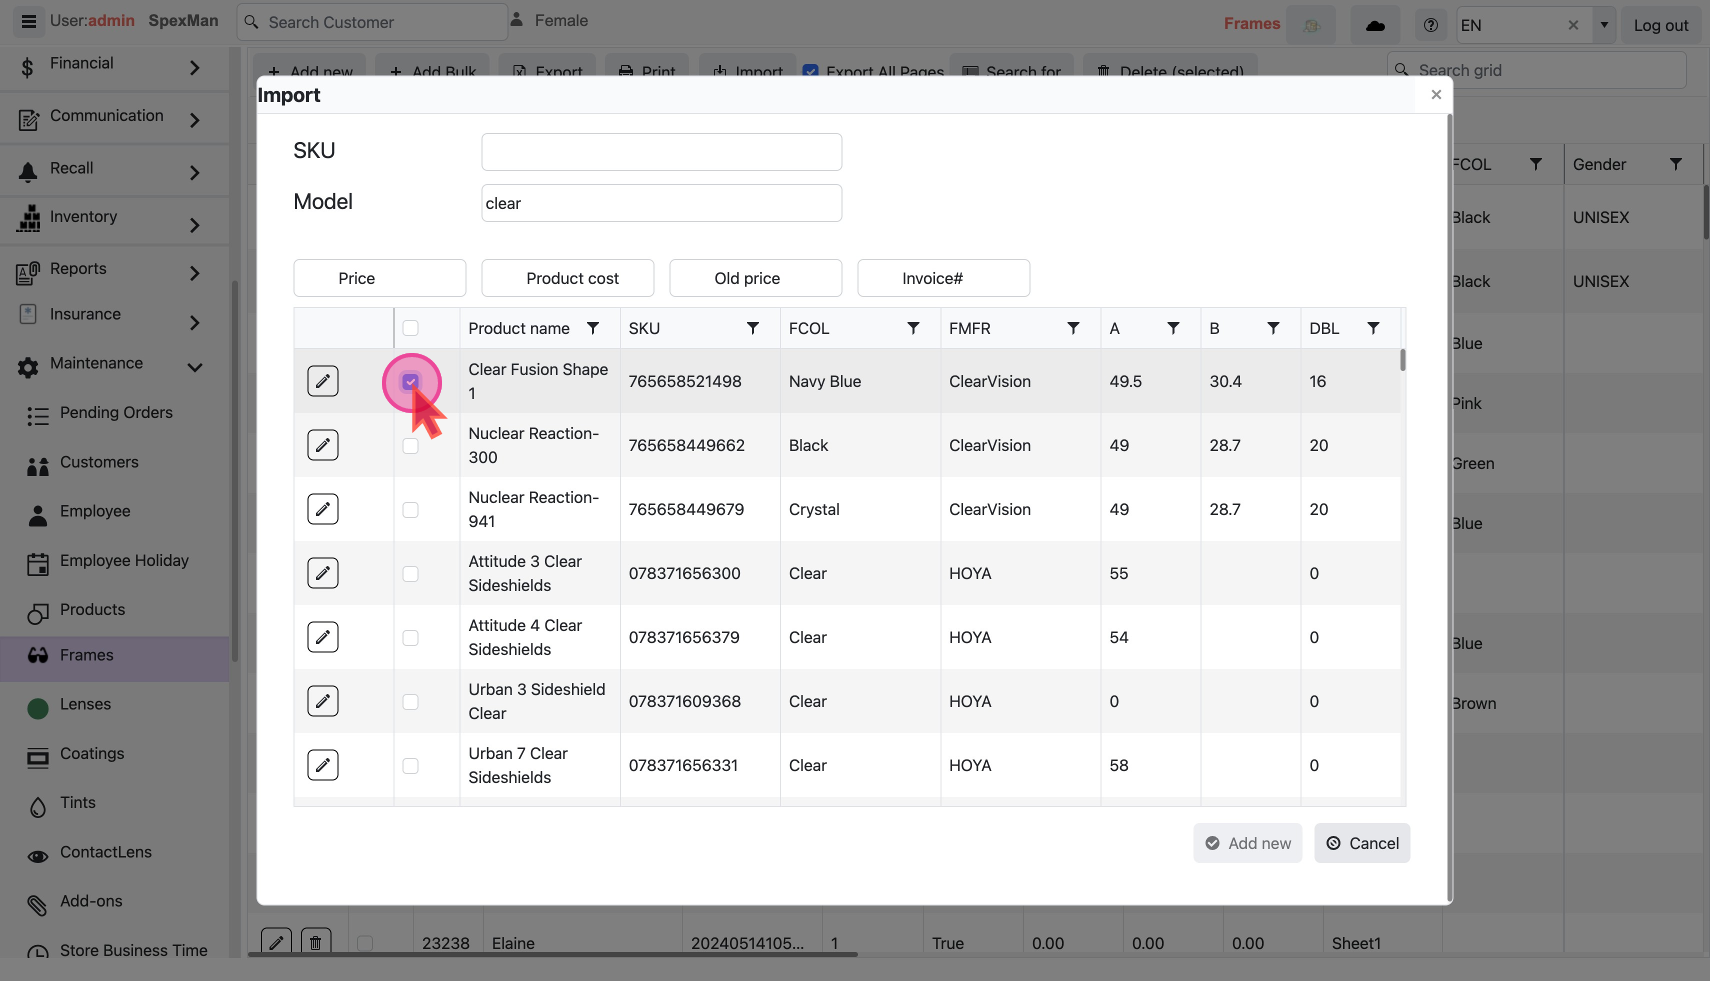Click the help question mark icon
Screen dimensions: 1710x981
[1431, 25]
